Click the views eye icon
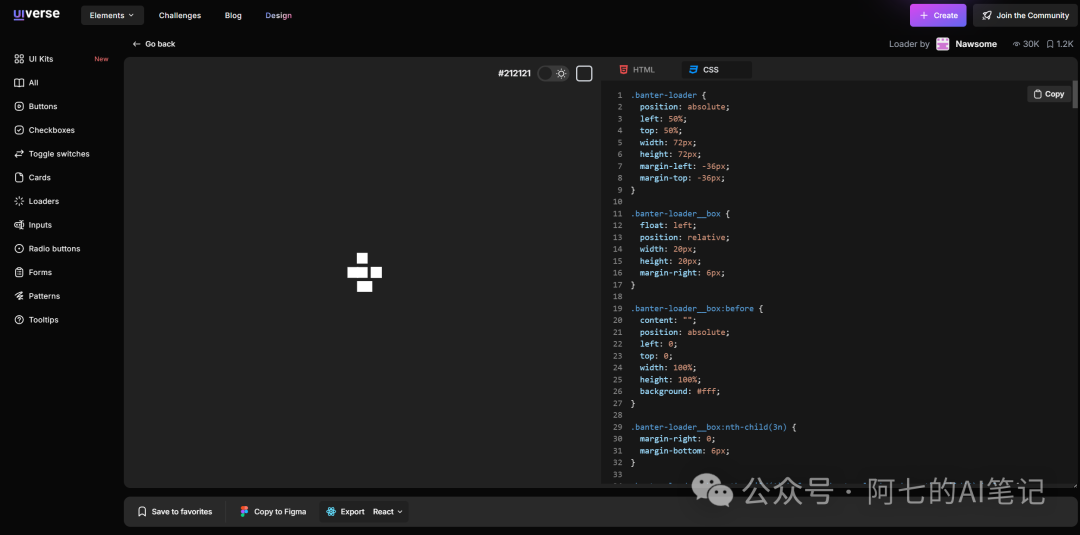 pos(1016,44)
